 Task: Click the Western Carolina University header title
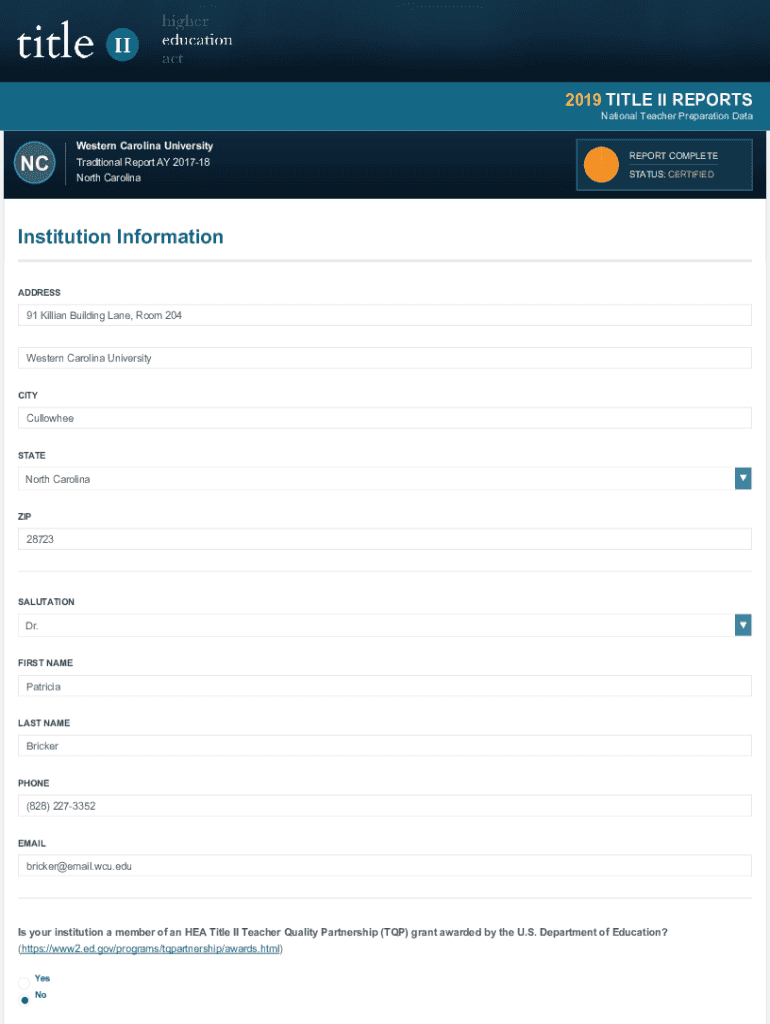tap(144, 146)
